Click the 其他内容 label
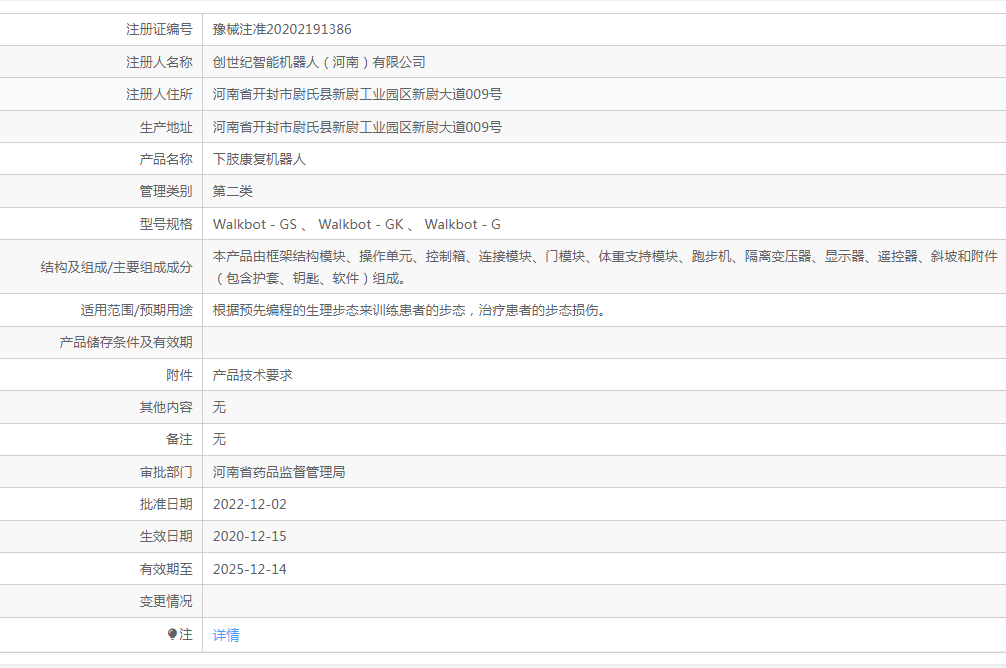Viewport: 1006px width, 668px height. (166, 407)
